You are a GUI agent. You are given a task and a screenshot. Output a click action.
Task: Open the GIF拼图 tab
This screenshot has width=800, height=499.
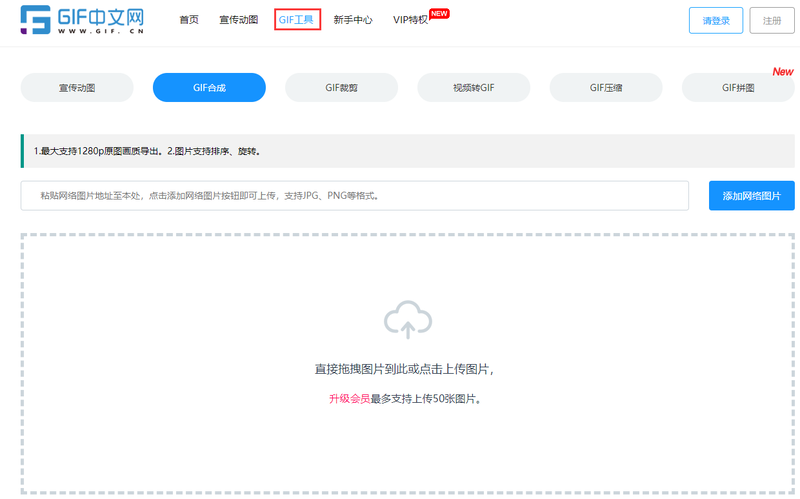738,88
